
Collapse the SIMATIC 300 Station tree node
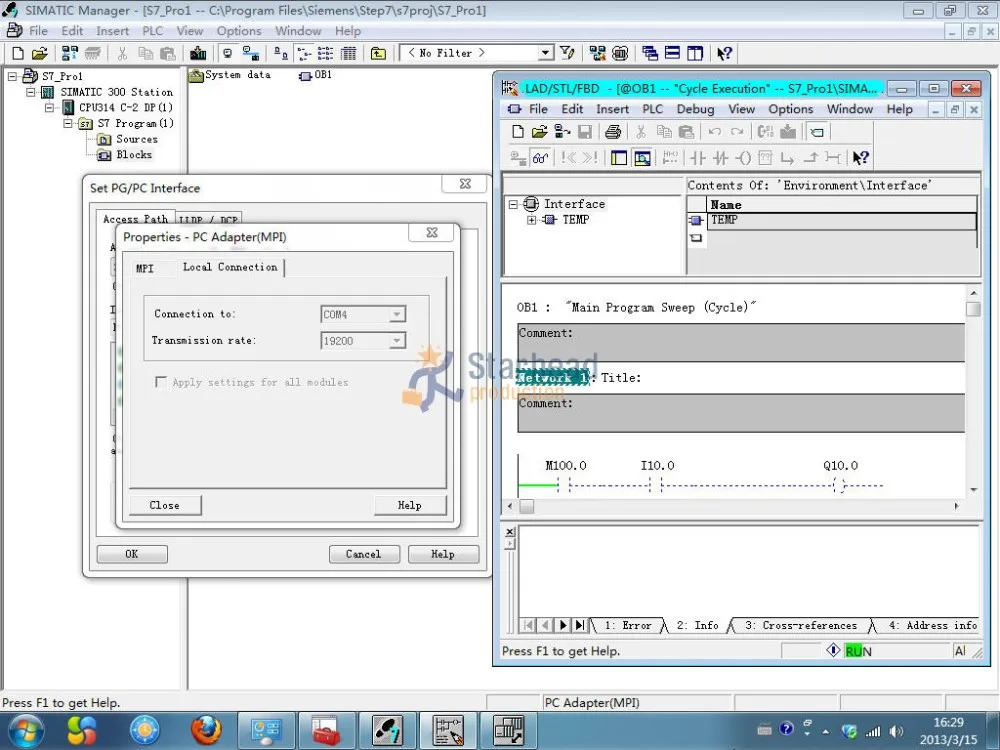click(31, 92)
